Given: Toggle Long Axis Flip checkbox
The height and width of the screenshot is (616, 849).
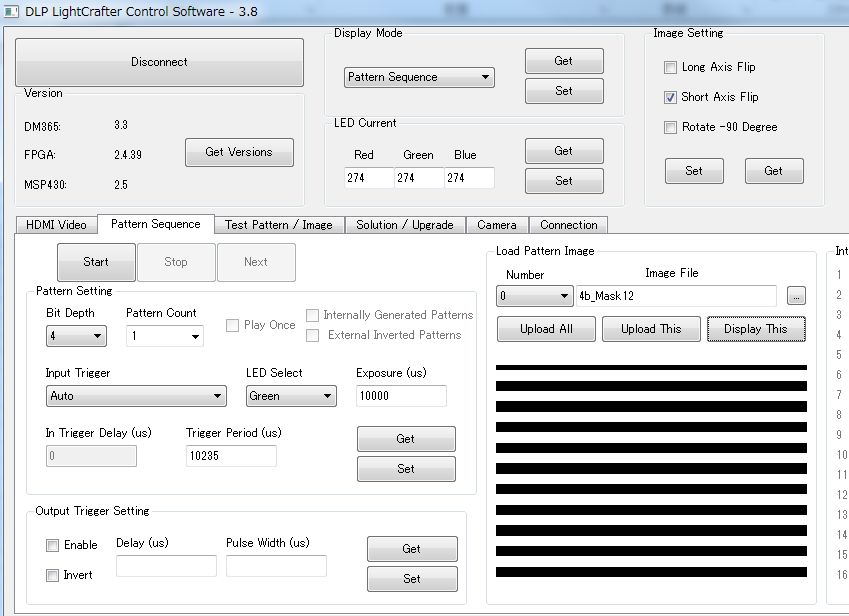Looking at the screenshot, I should [670, 67].
